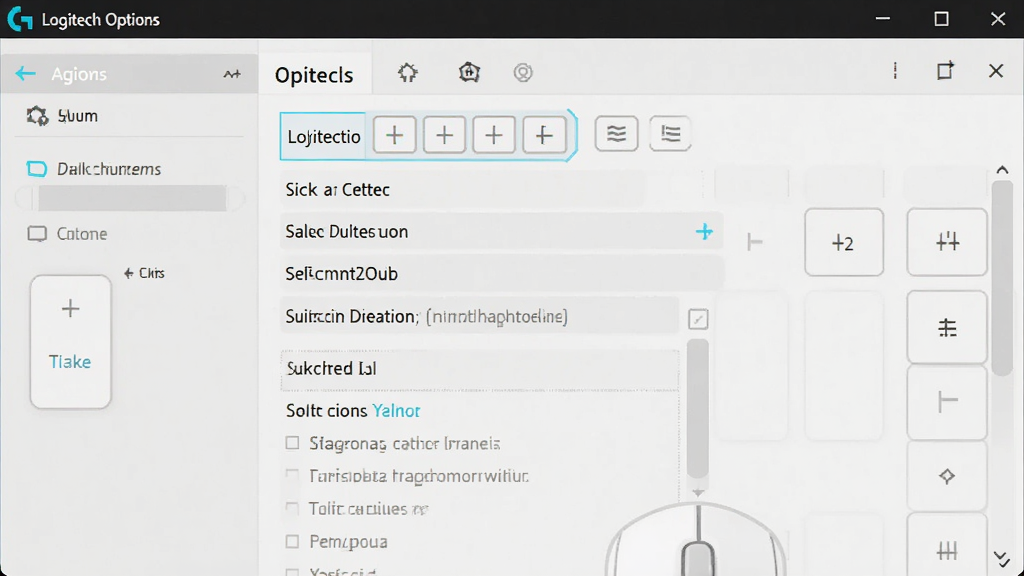Screen dimensions: 1024x576
Task: Toggle the Stagronas cather Iraneis checkbox
Action: click(x=292, y=443)
